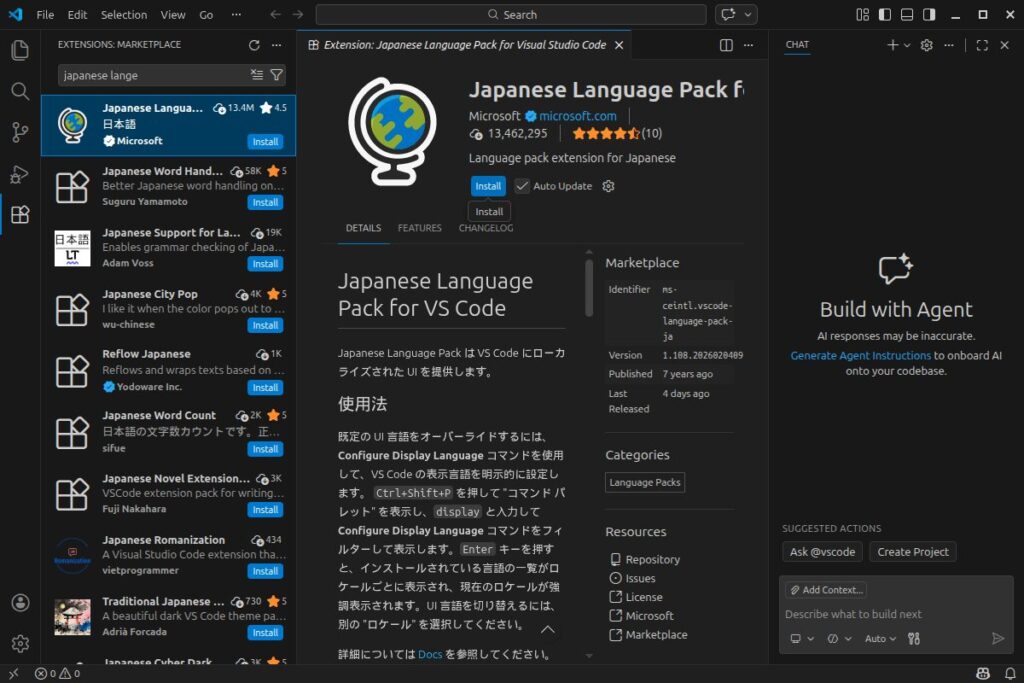Install the Japanese Language Pack extension
This screenshot has height=683, width=1024.
pos(488,186)
